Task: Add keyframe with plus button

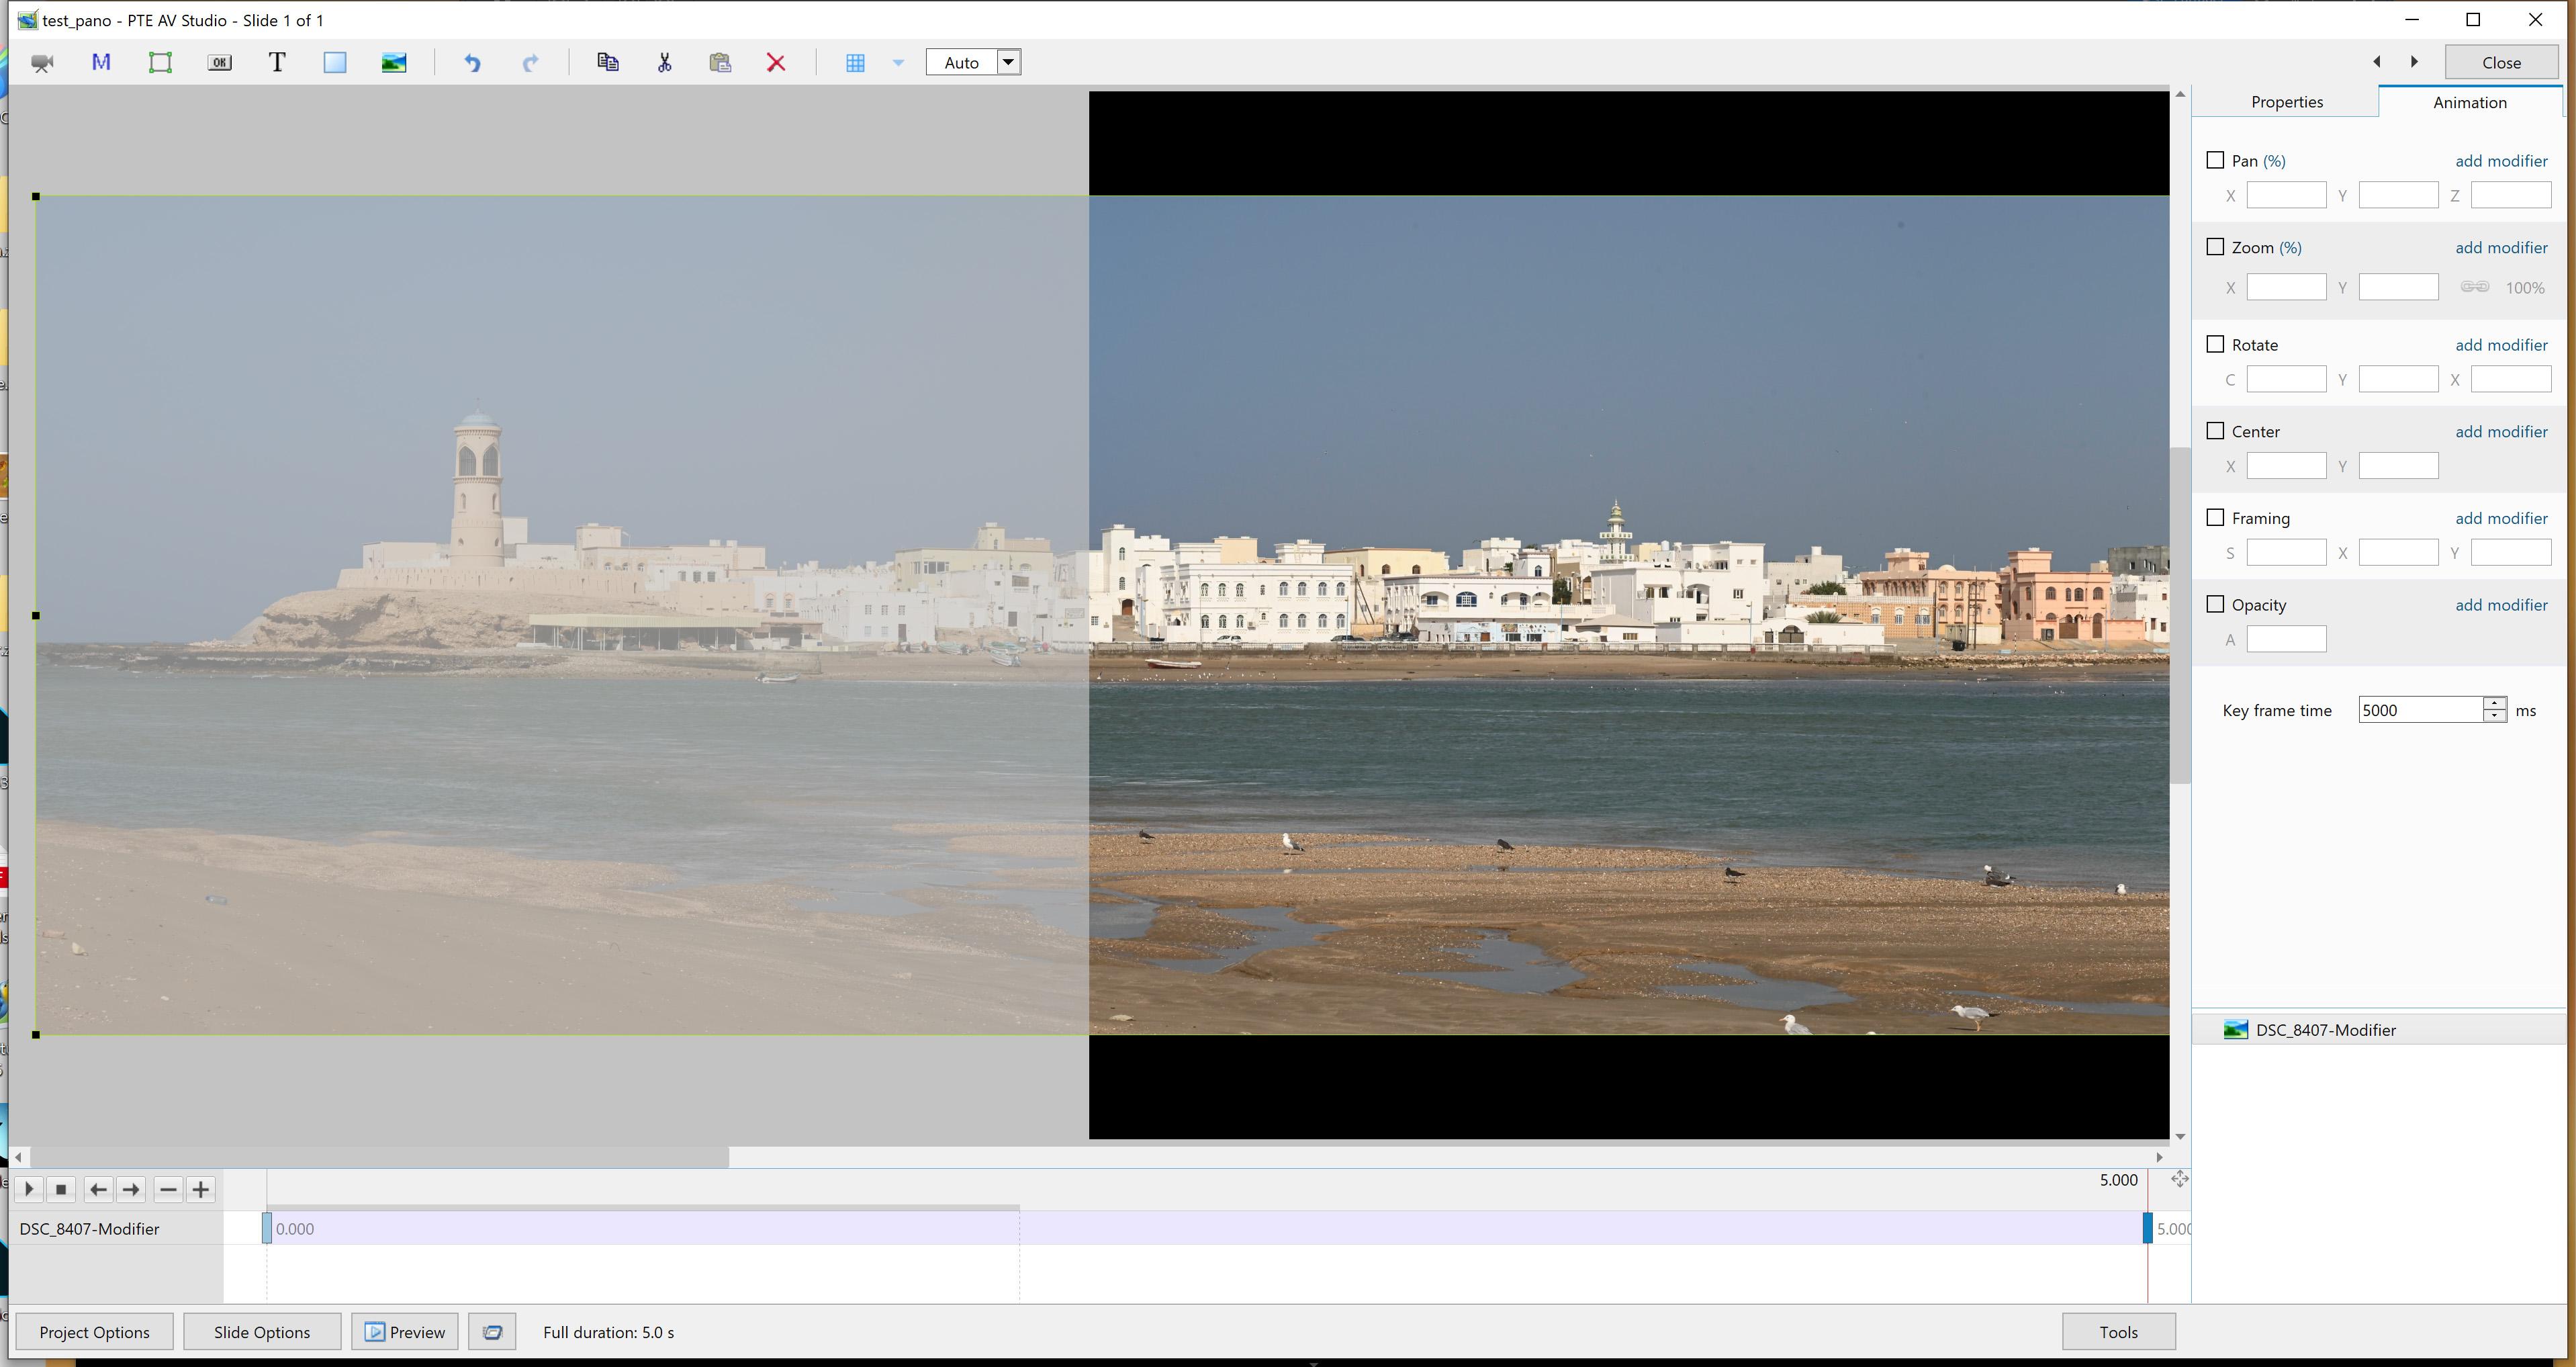Action: [x=200, y=1189]
